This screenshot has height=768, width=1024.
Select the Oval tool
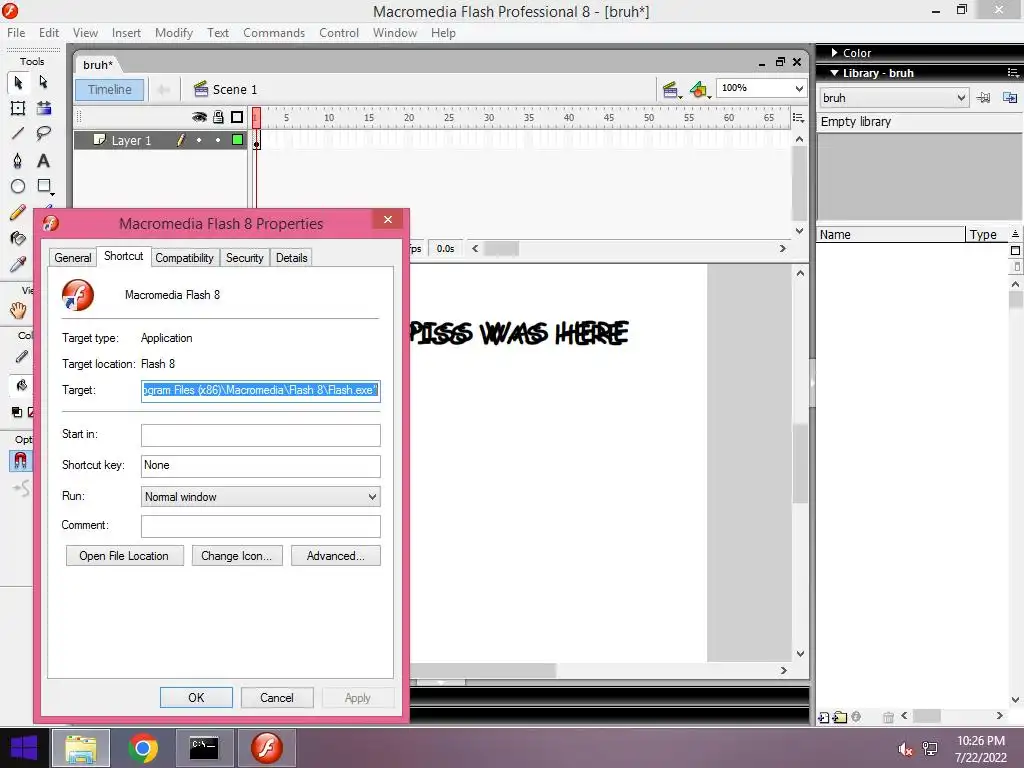(x=18, y=186)
